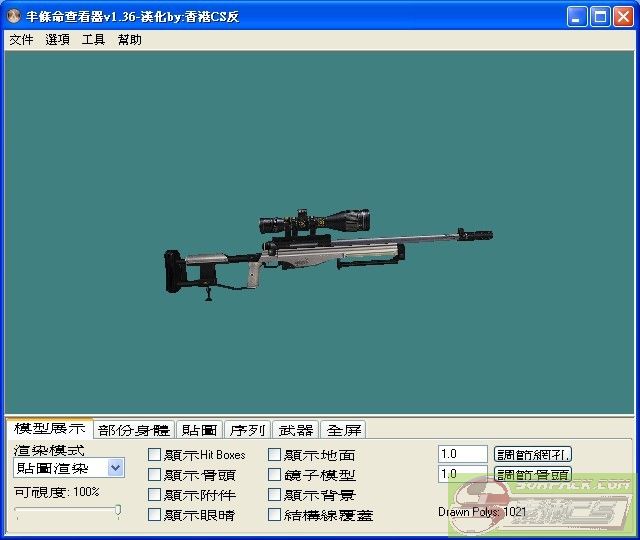640x540 pixels.
Task: Switch to the 部份身體 tab
Action: tap(134, 430)
